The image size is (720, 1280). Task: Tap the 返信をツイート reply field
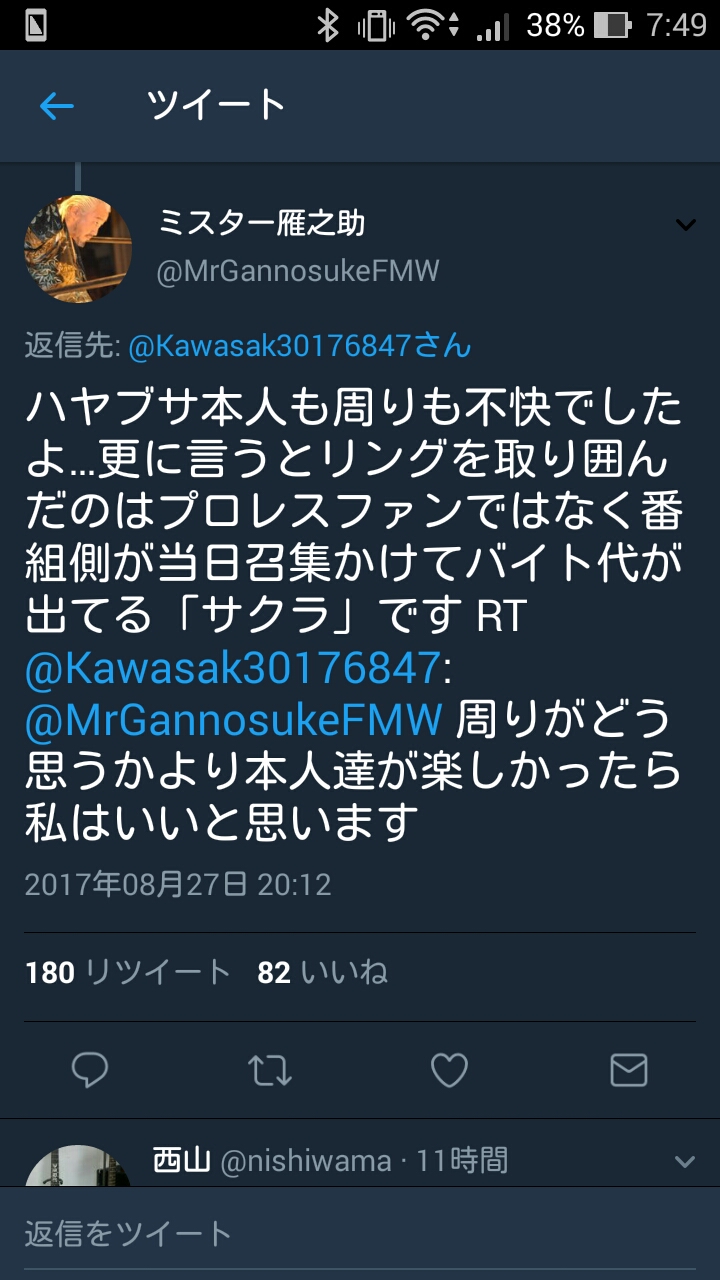pyautogui.click(x=360, y=1233)
